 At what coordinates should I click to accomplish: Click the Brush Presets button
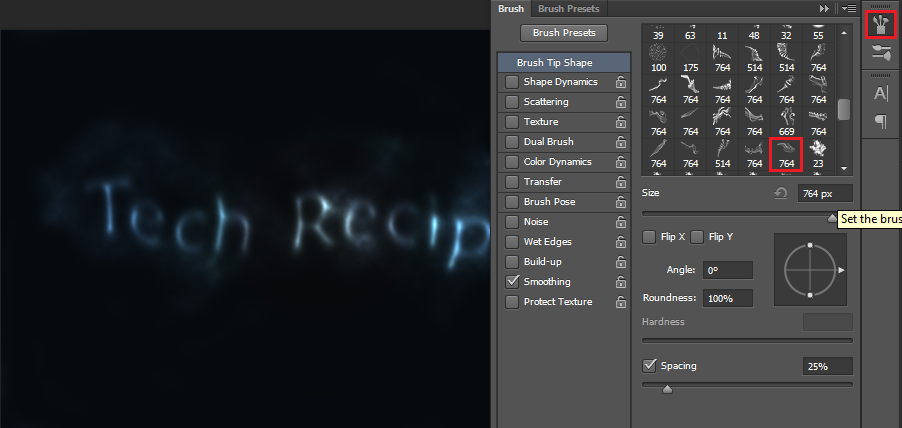564,33
